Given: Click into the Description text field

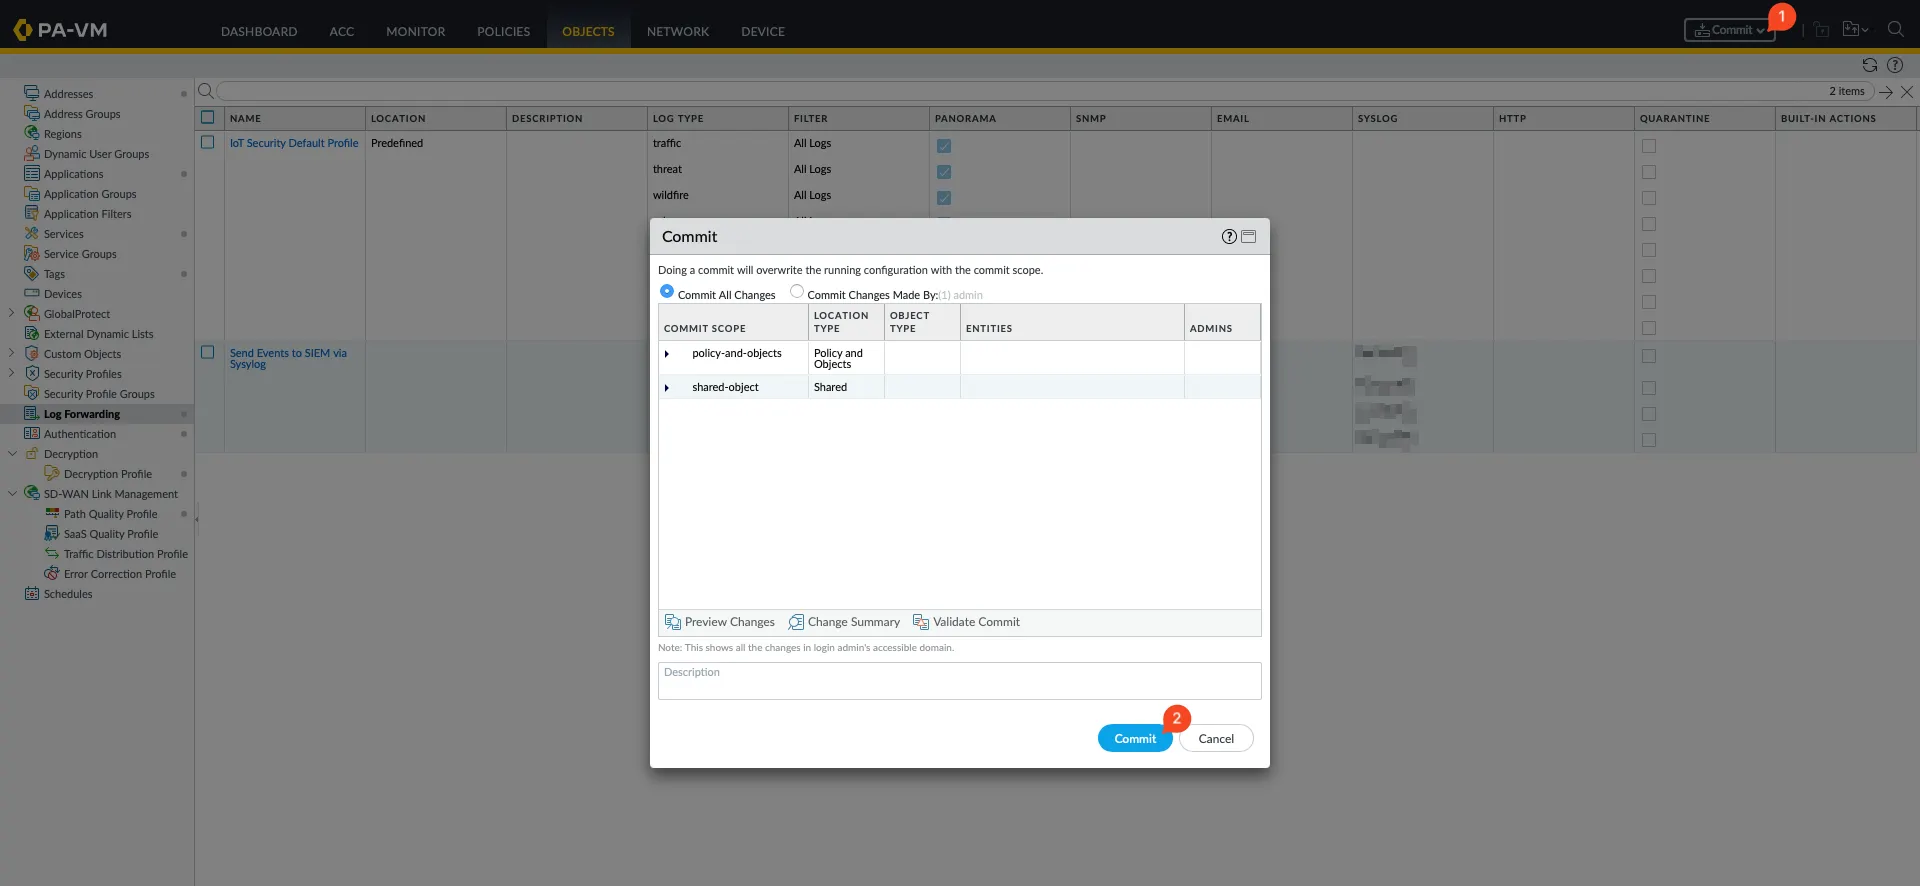Looking at the screenshot, I should click(x=959, y=681).
